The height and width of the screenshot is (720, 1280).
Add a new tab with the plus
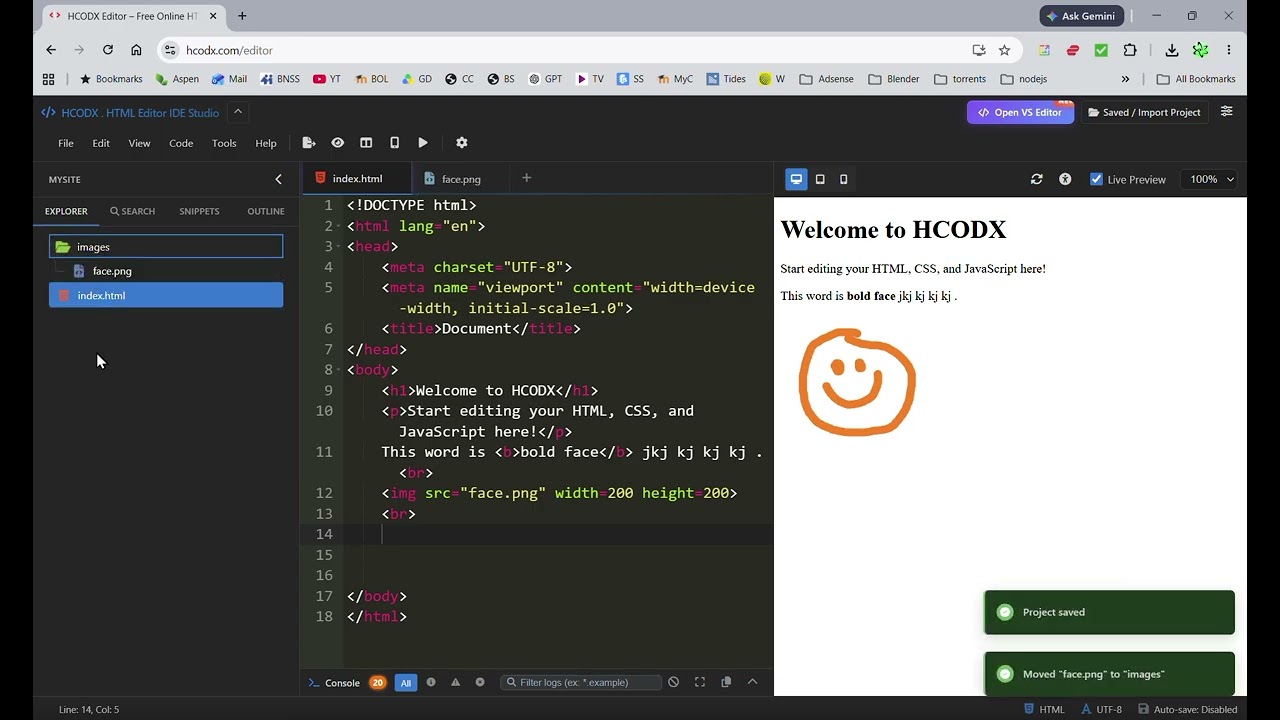(527, 178)
